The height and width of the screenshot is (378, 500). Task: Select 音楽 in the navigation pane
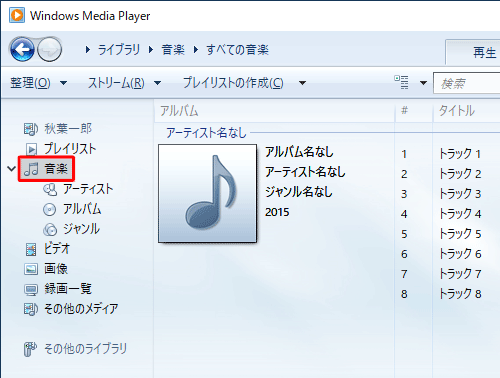tap(56, 169)
